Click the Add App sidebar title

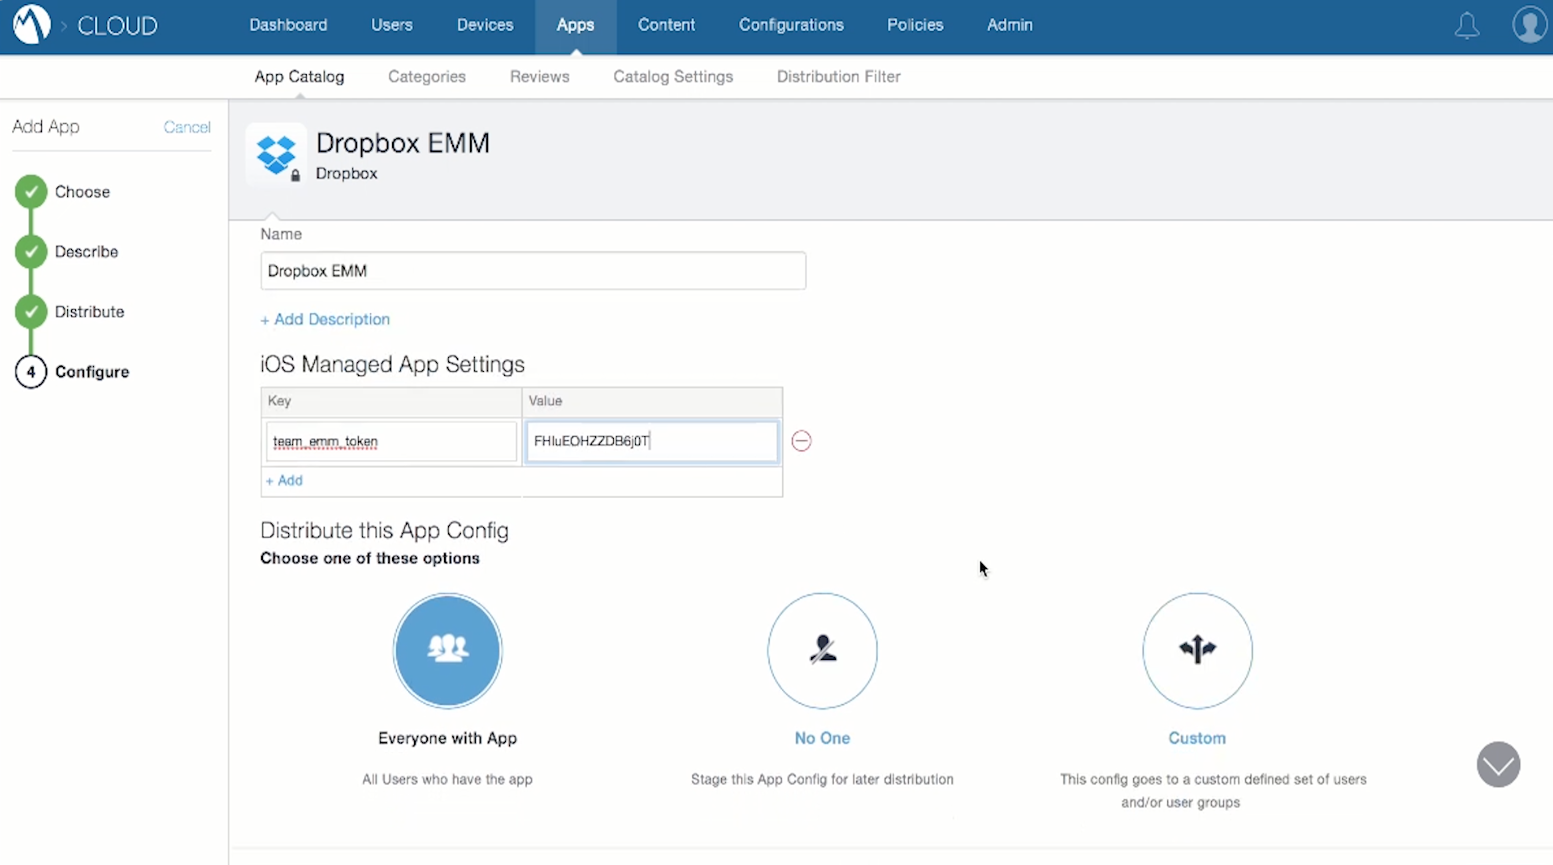pyautogui.click(x=46, y=127)
